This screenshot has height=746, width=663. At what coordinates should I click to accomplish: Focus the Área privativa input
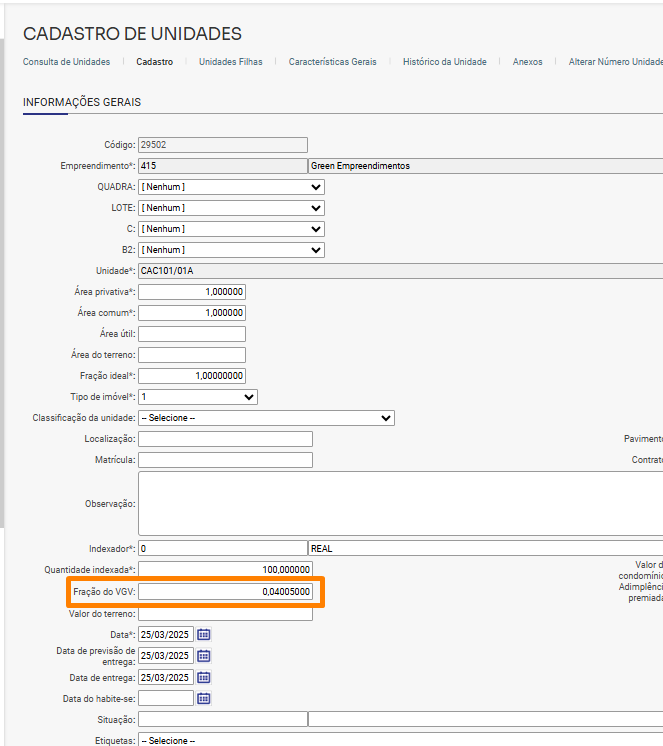pyautogui.click(x=192, y=292)
